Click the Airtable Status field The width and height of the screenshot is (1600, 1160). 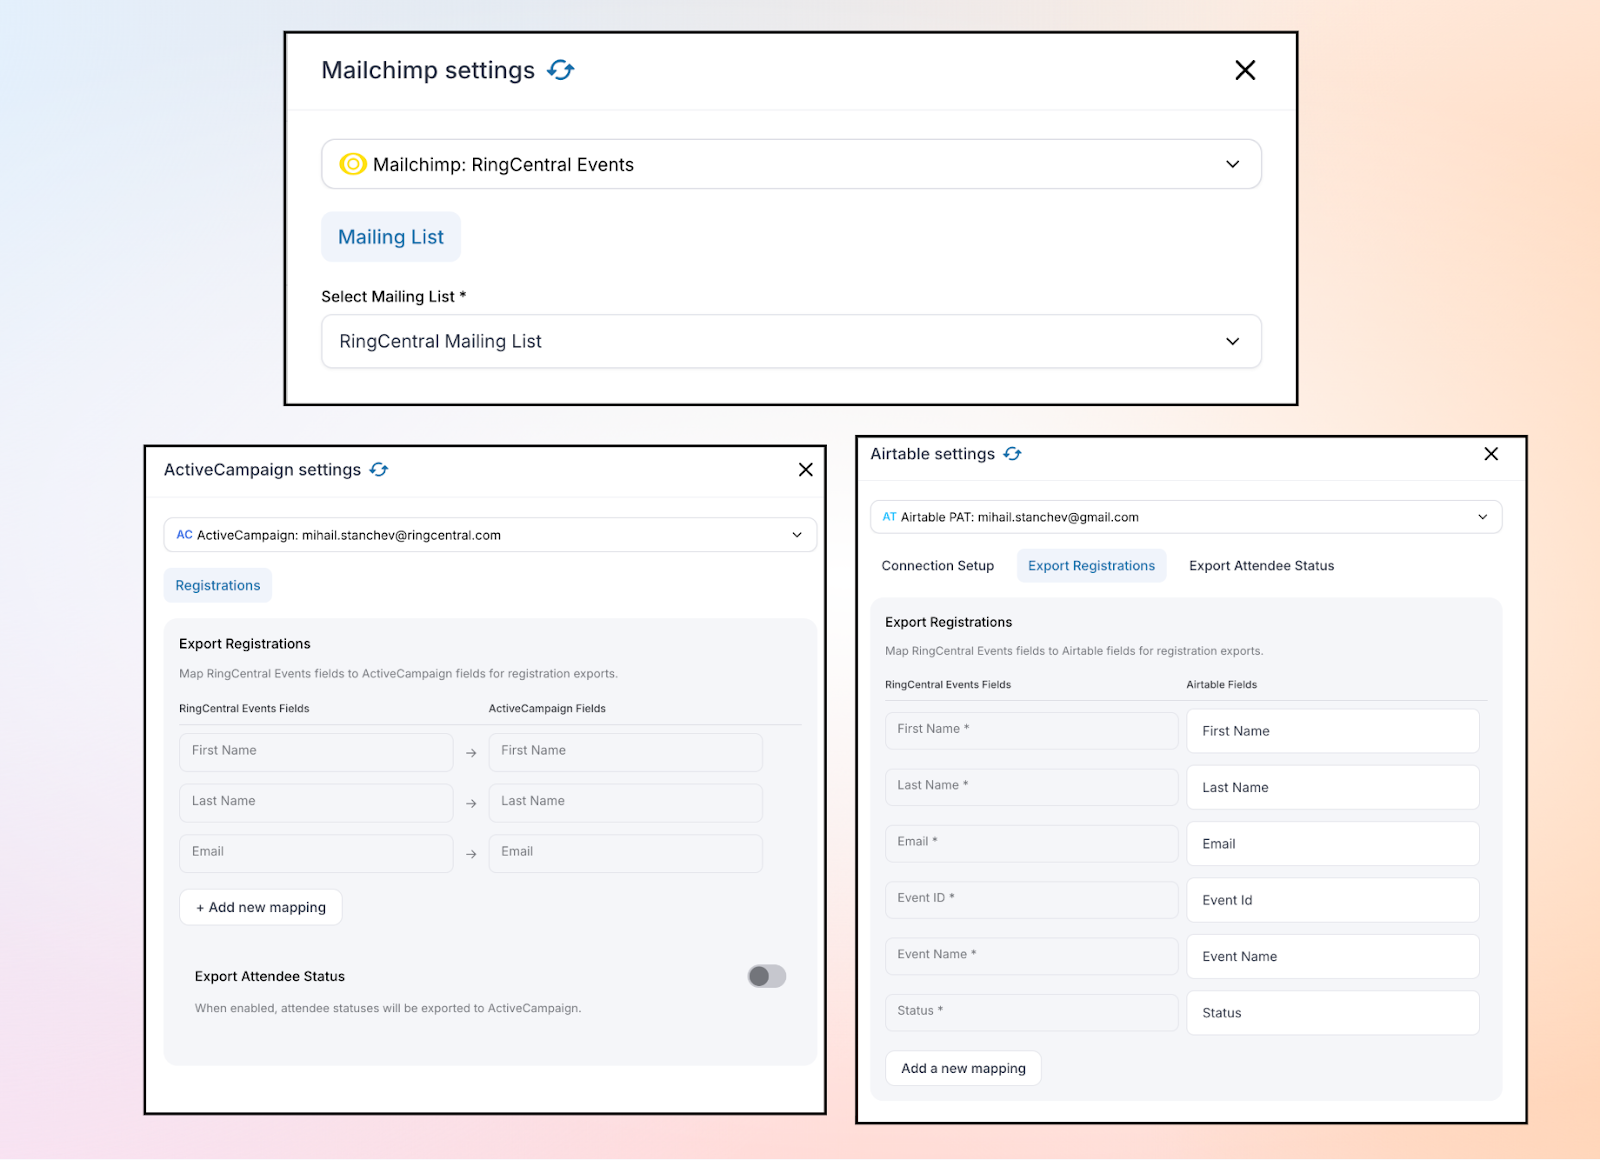tap(1333, 1013)
